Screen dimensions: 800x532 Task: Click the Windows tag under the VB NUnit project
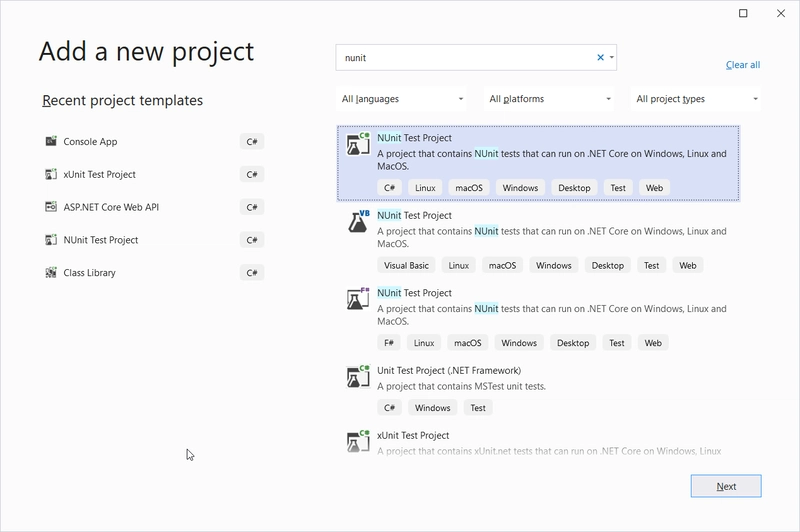[554, 265]
